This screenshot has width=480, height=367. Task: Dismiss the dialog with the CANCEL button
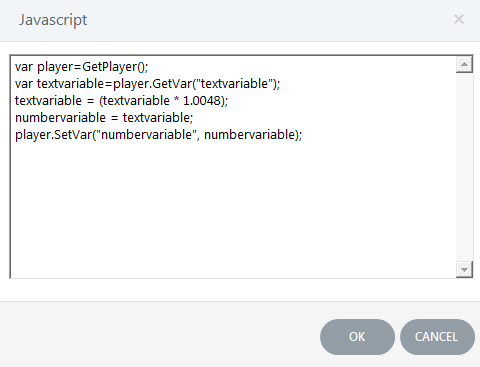[x=437, y=337]
